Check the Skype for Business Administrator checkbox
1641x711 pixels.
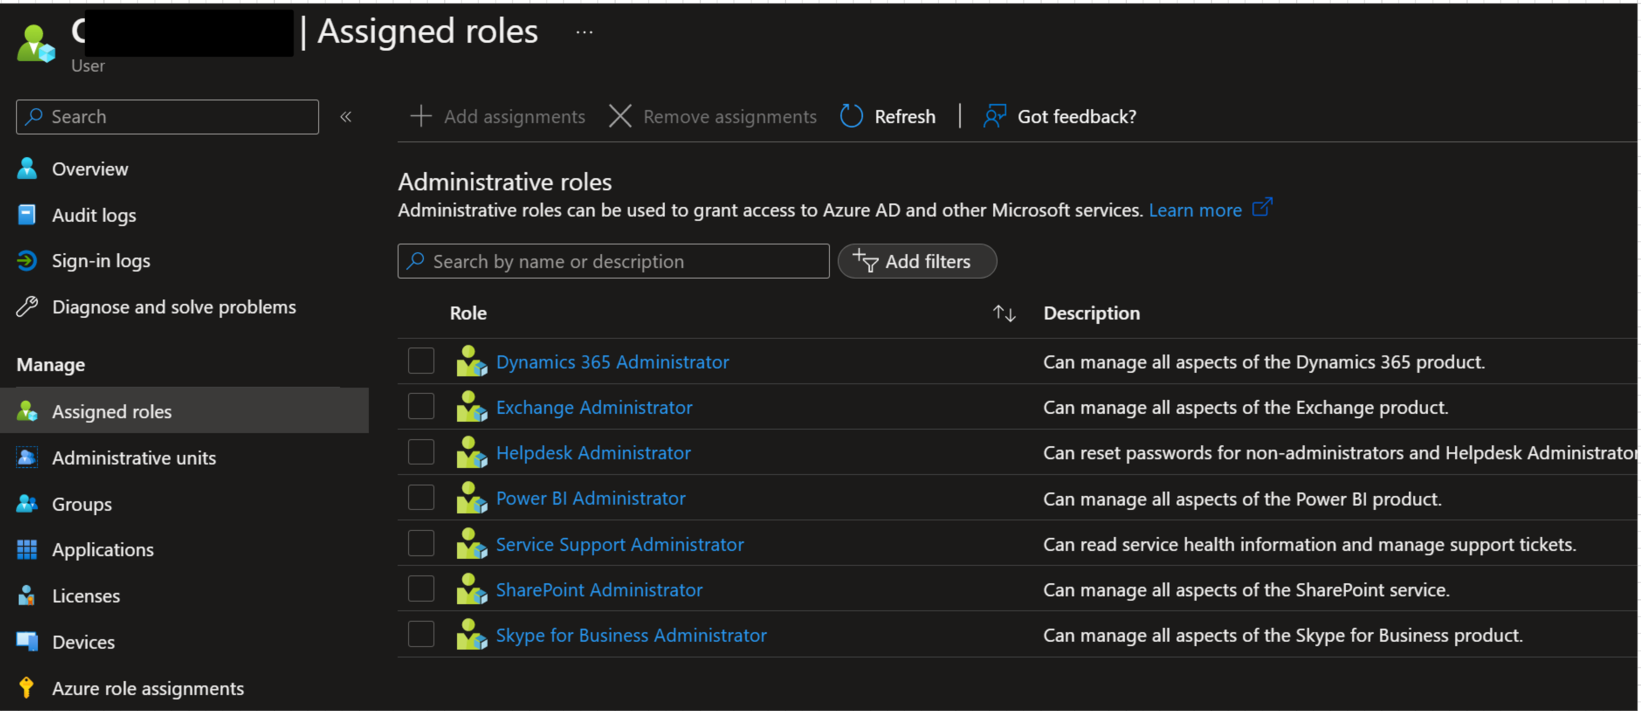(x=421, y=634)
